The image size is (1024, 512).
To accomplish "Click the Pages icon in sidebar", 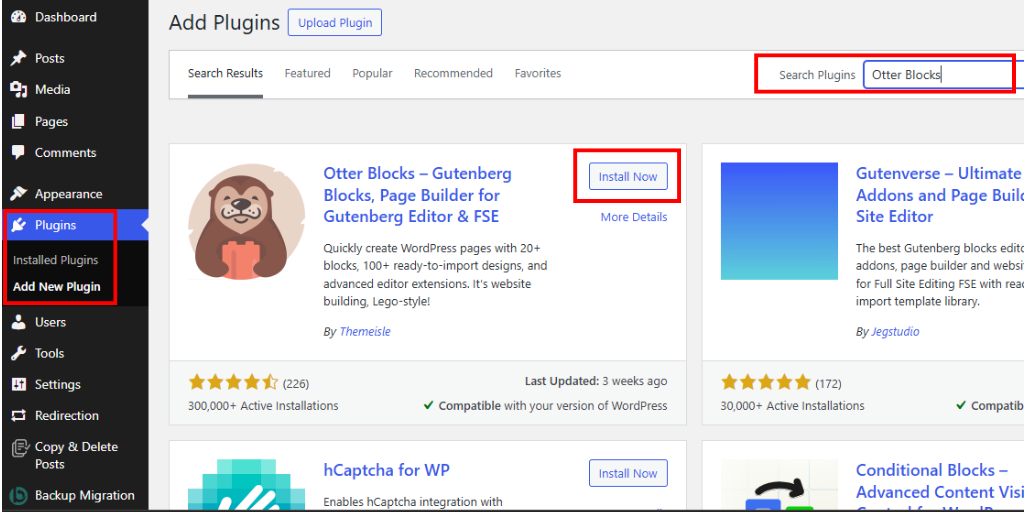I will coord(18,121).
